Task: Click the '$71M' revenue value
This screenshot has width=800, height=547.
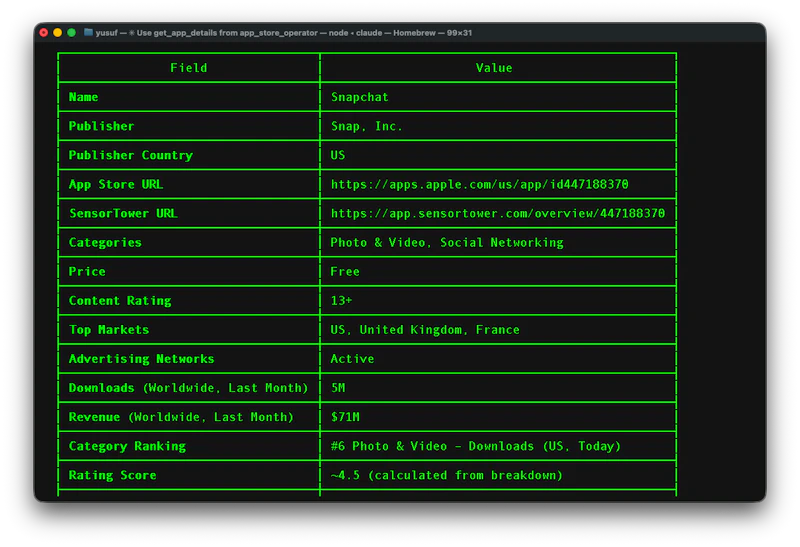Action: (x=345, y=417)
